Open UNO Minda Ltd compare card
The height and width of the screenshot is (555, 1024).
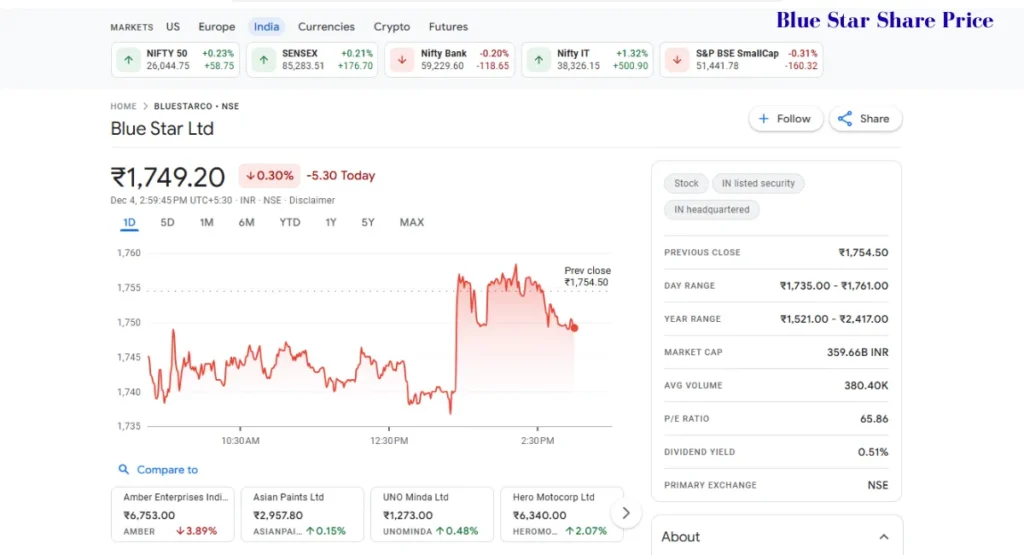pyautogui.click(x=432, y=514)
